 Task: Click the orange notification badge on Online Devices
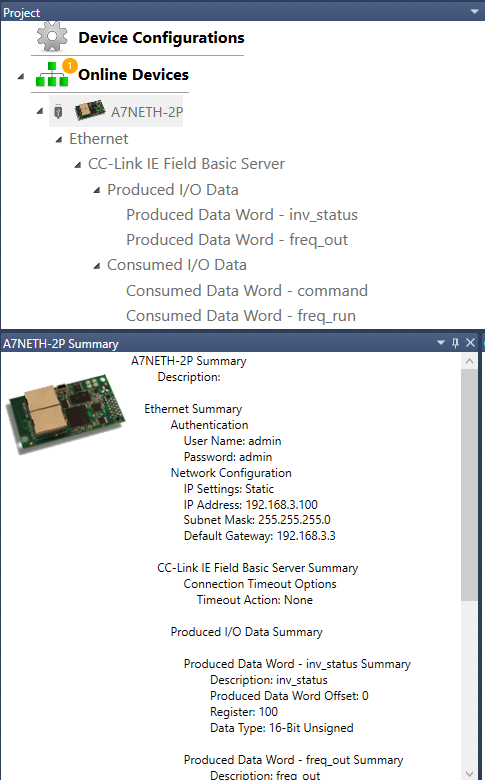click(x=70, y=65)
